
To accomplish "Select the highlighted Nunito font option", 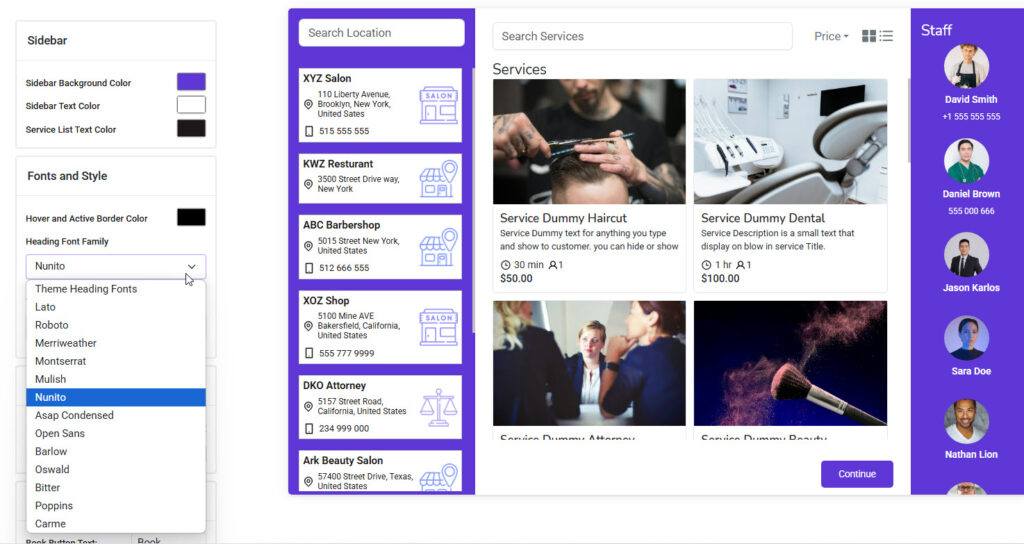I will pyautogui.click(x=116, y=397).
